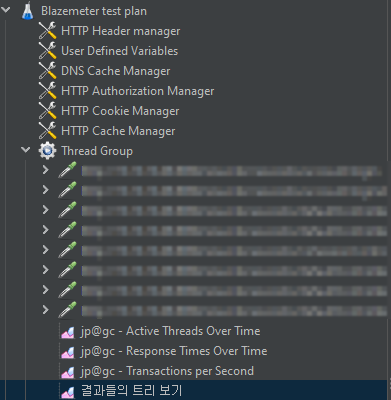Click the second sampler's pipette icon under Thread Group
This screenshot has width=391, height=400.
point(67,190)
